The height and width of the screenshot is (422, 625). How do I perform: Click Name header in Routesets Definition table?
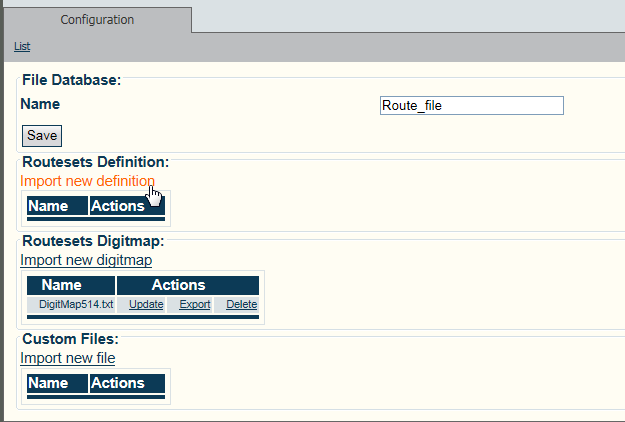(x=48, y=207)
